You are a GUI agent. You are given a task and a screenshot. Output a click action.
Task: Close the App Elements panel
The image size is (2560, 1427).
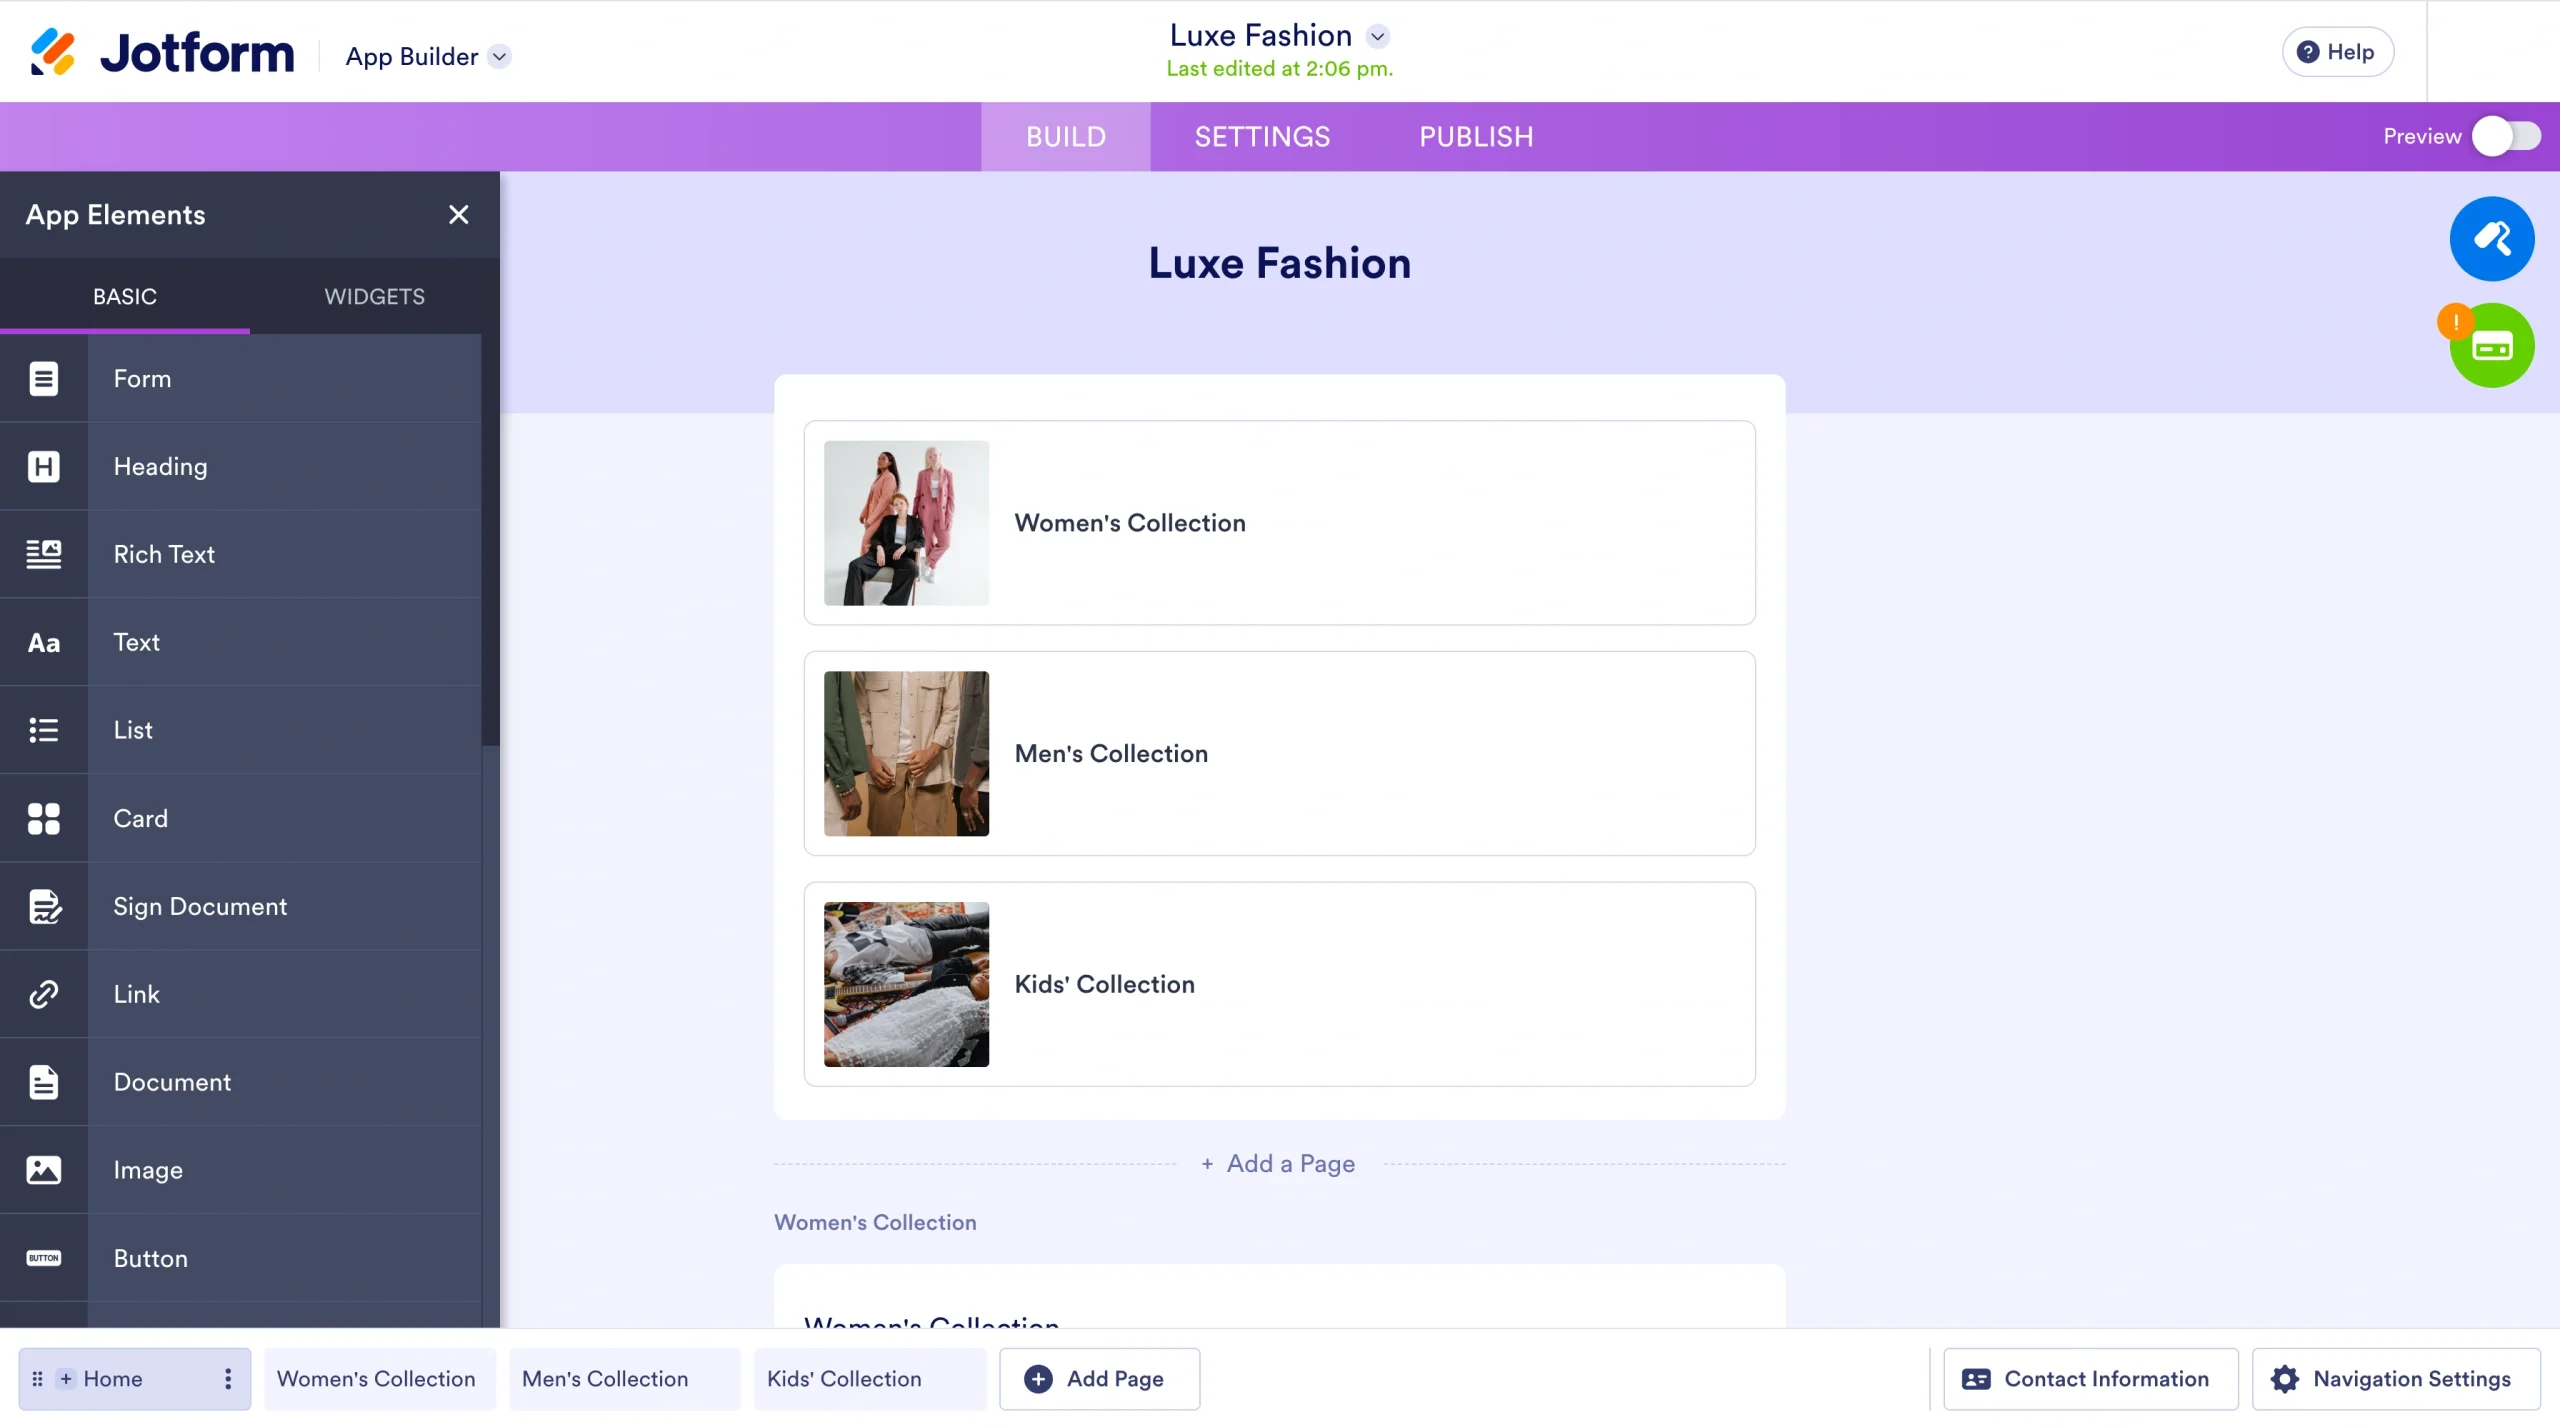458,214
